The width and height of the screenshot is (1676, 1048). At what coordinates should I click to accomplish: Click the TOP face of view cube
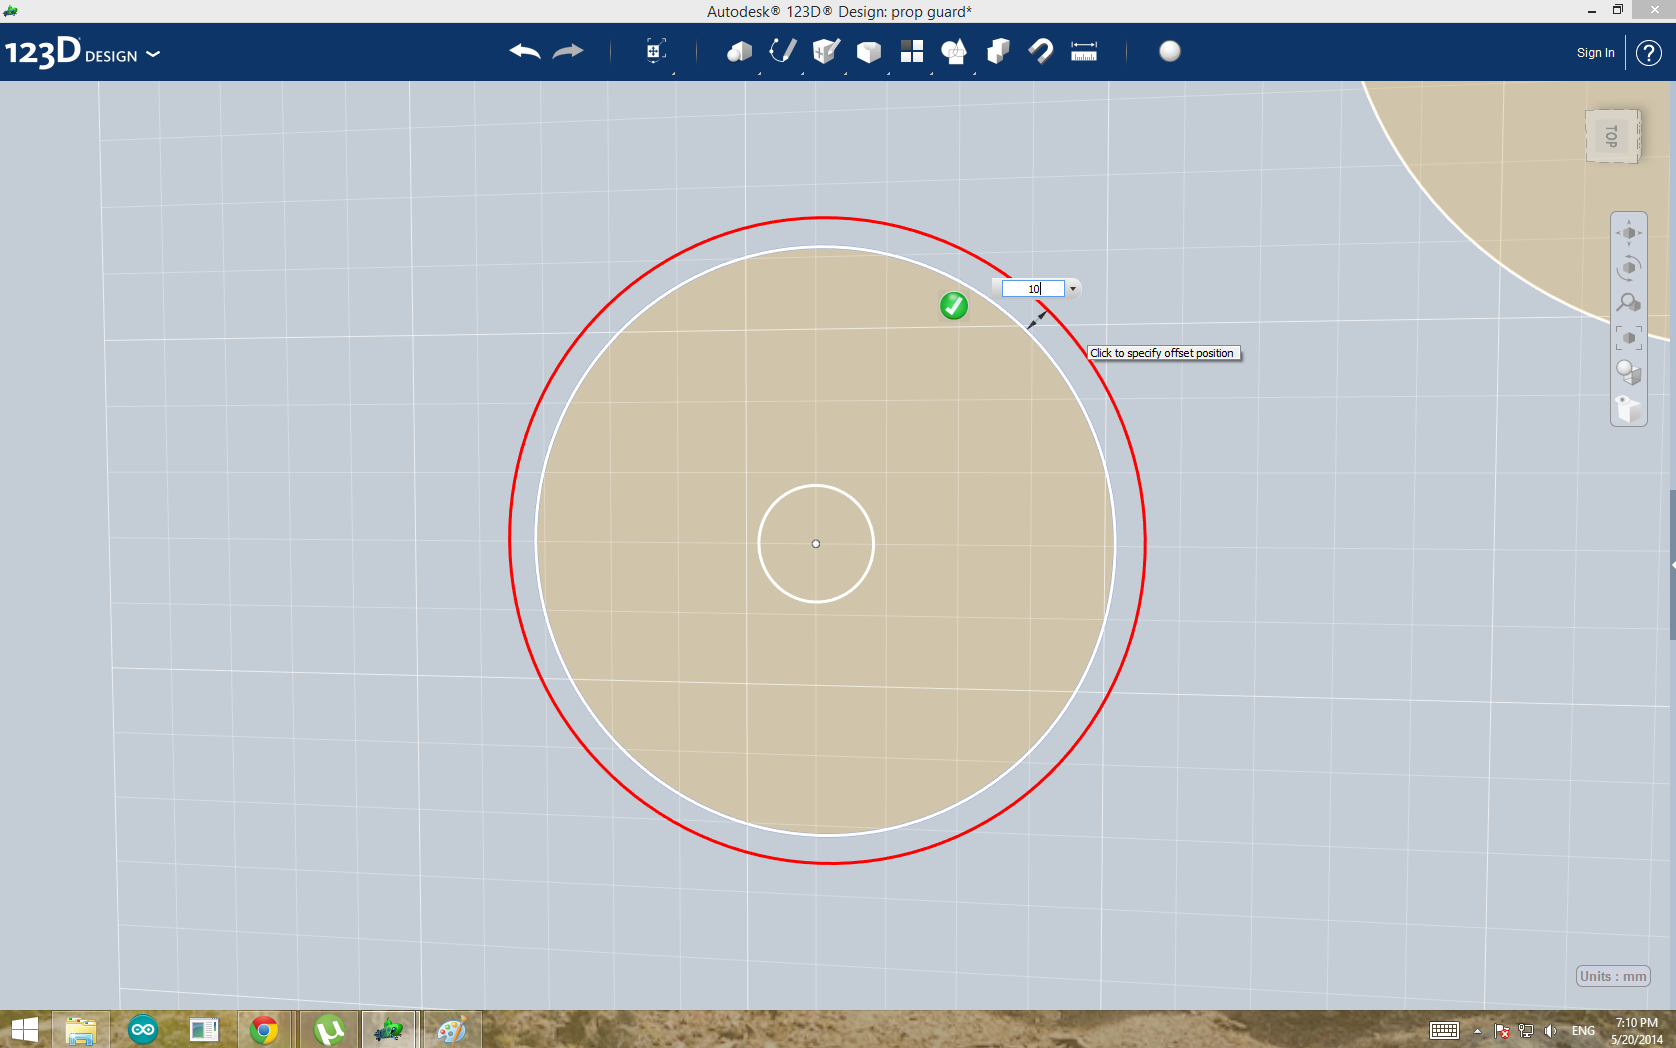(x=1611, y=136)
